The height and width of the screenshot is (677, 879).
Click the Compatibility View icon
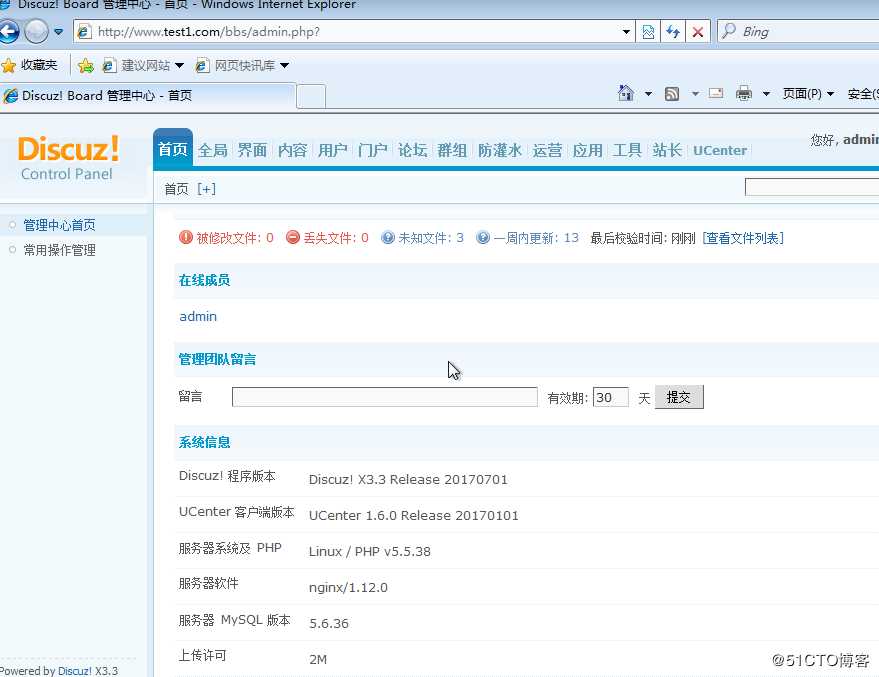[x=648, y=32]
